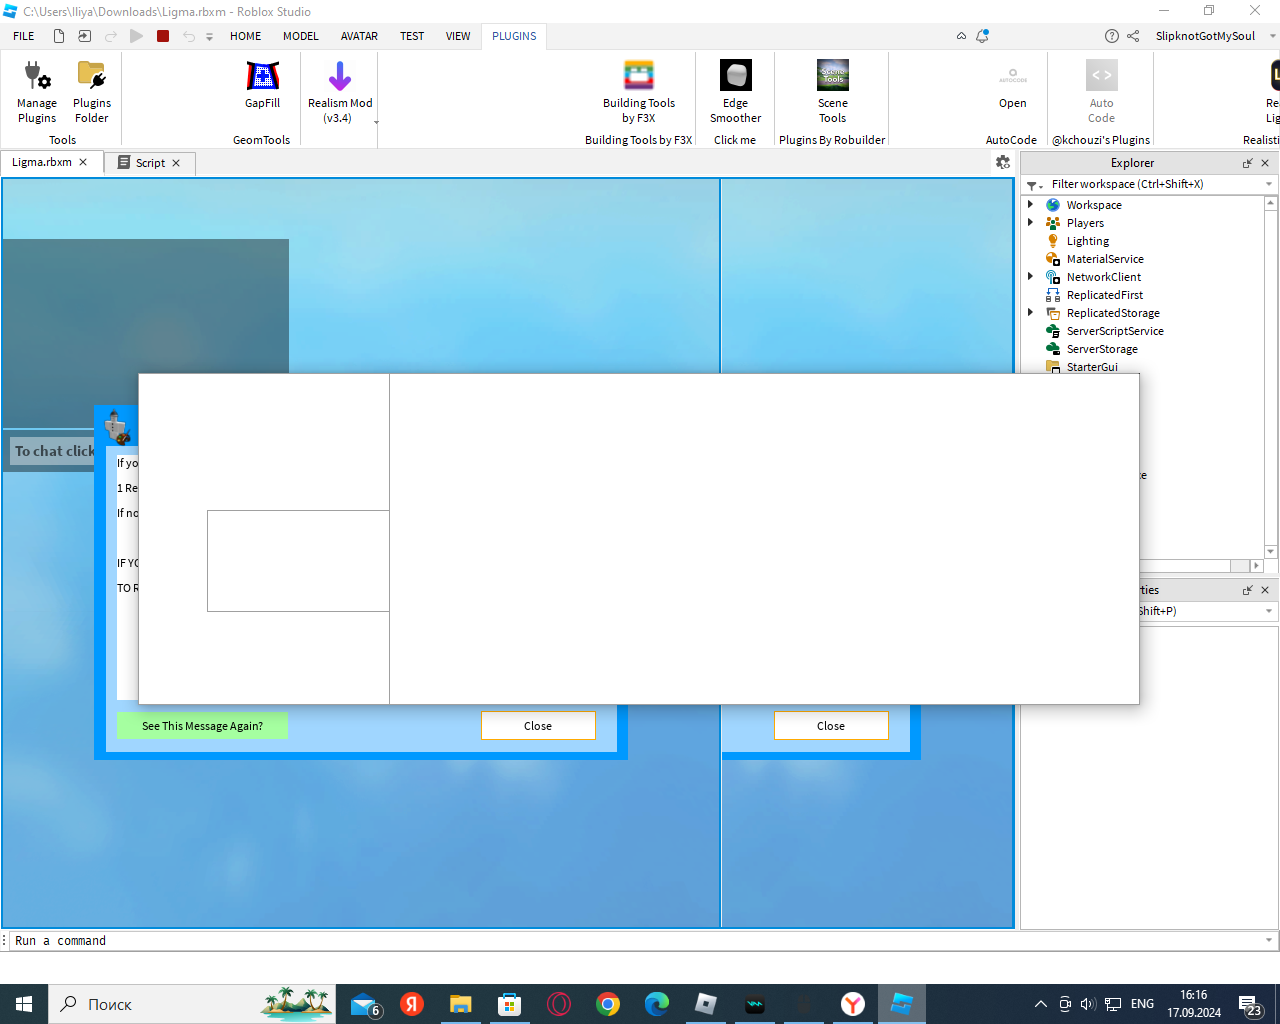
Task: Expand the Workspace tree node
Action: pyautogui.click(x=1030, y=204)
